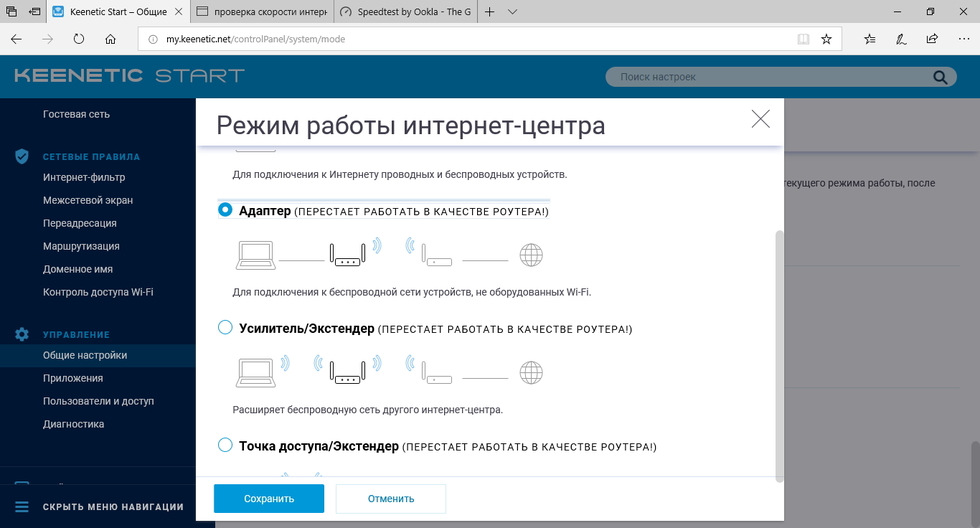Open Межсетевой экран in the sidebar
This screenshot has width=980, height=528.
coord(88,200)
